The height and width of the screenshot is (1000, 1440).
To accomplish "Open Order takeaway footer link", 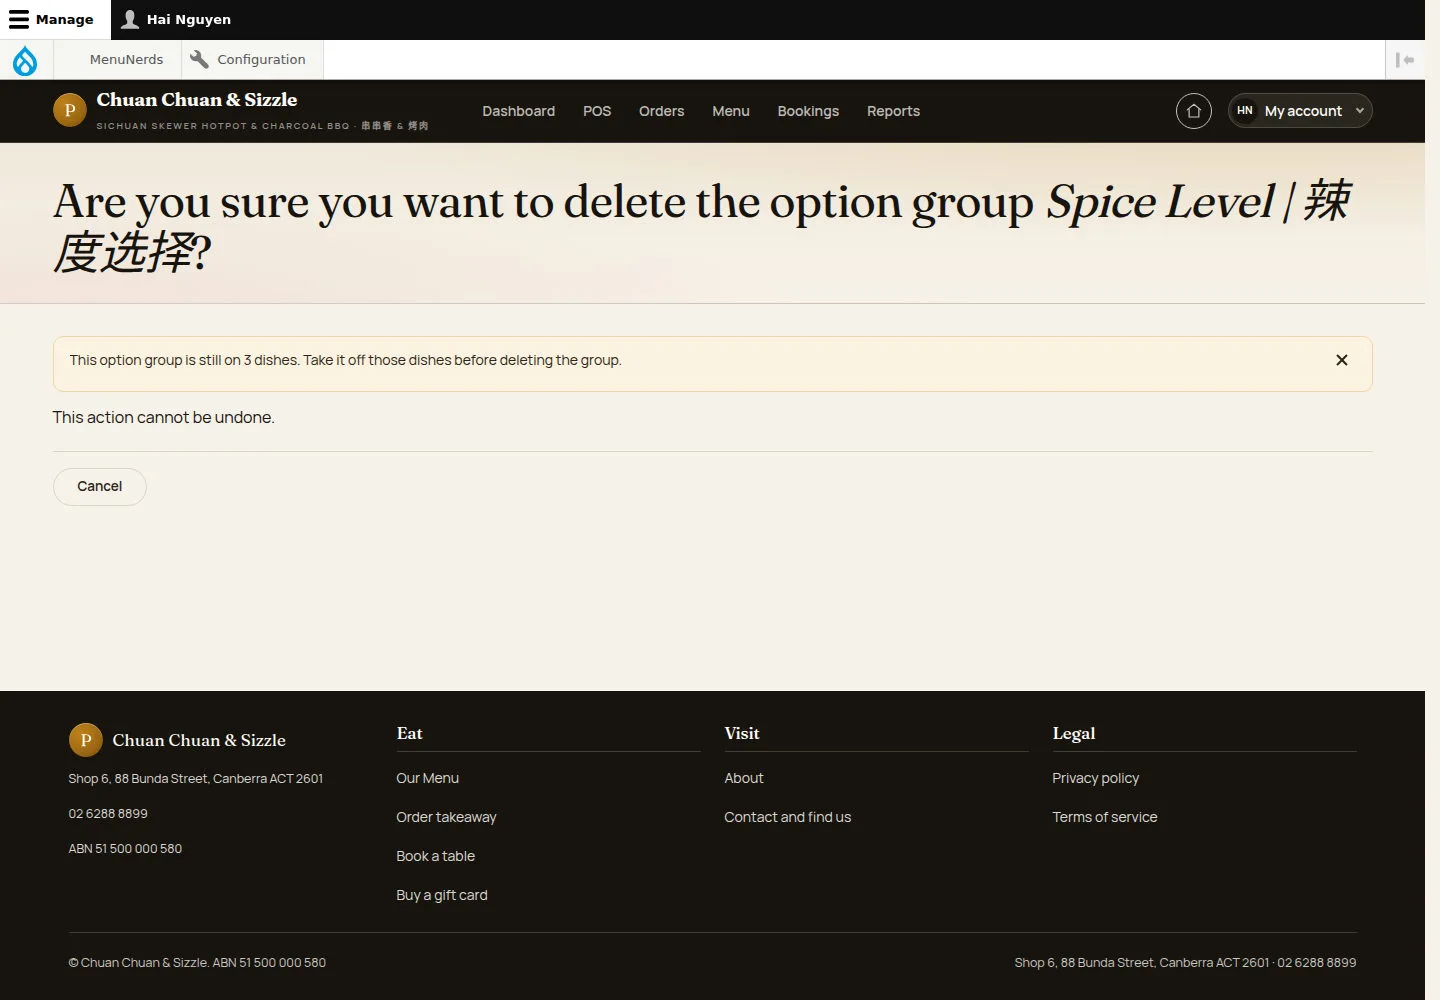I will 446,817.
